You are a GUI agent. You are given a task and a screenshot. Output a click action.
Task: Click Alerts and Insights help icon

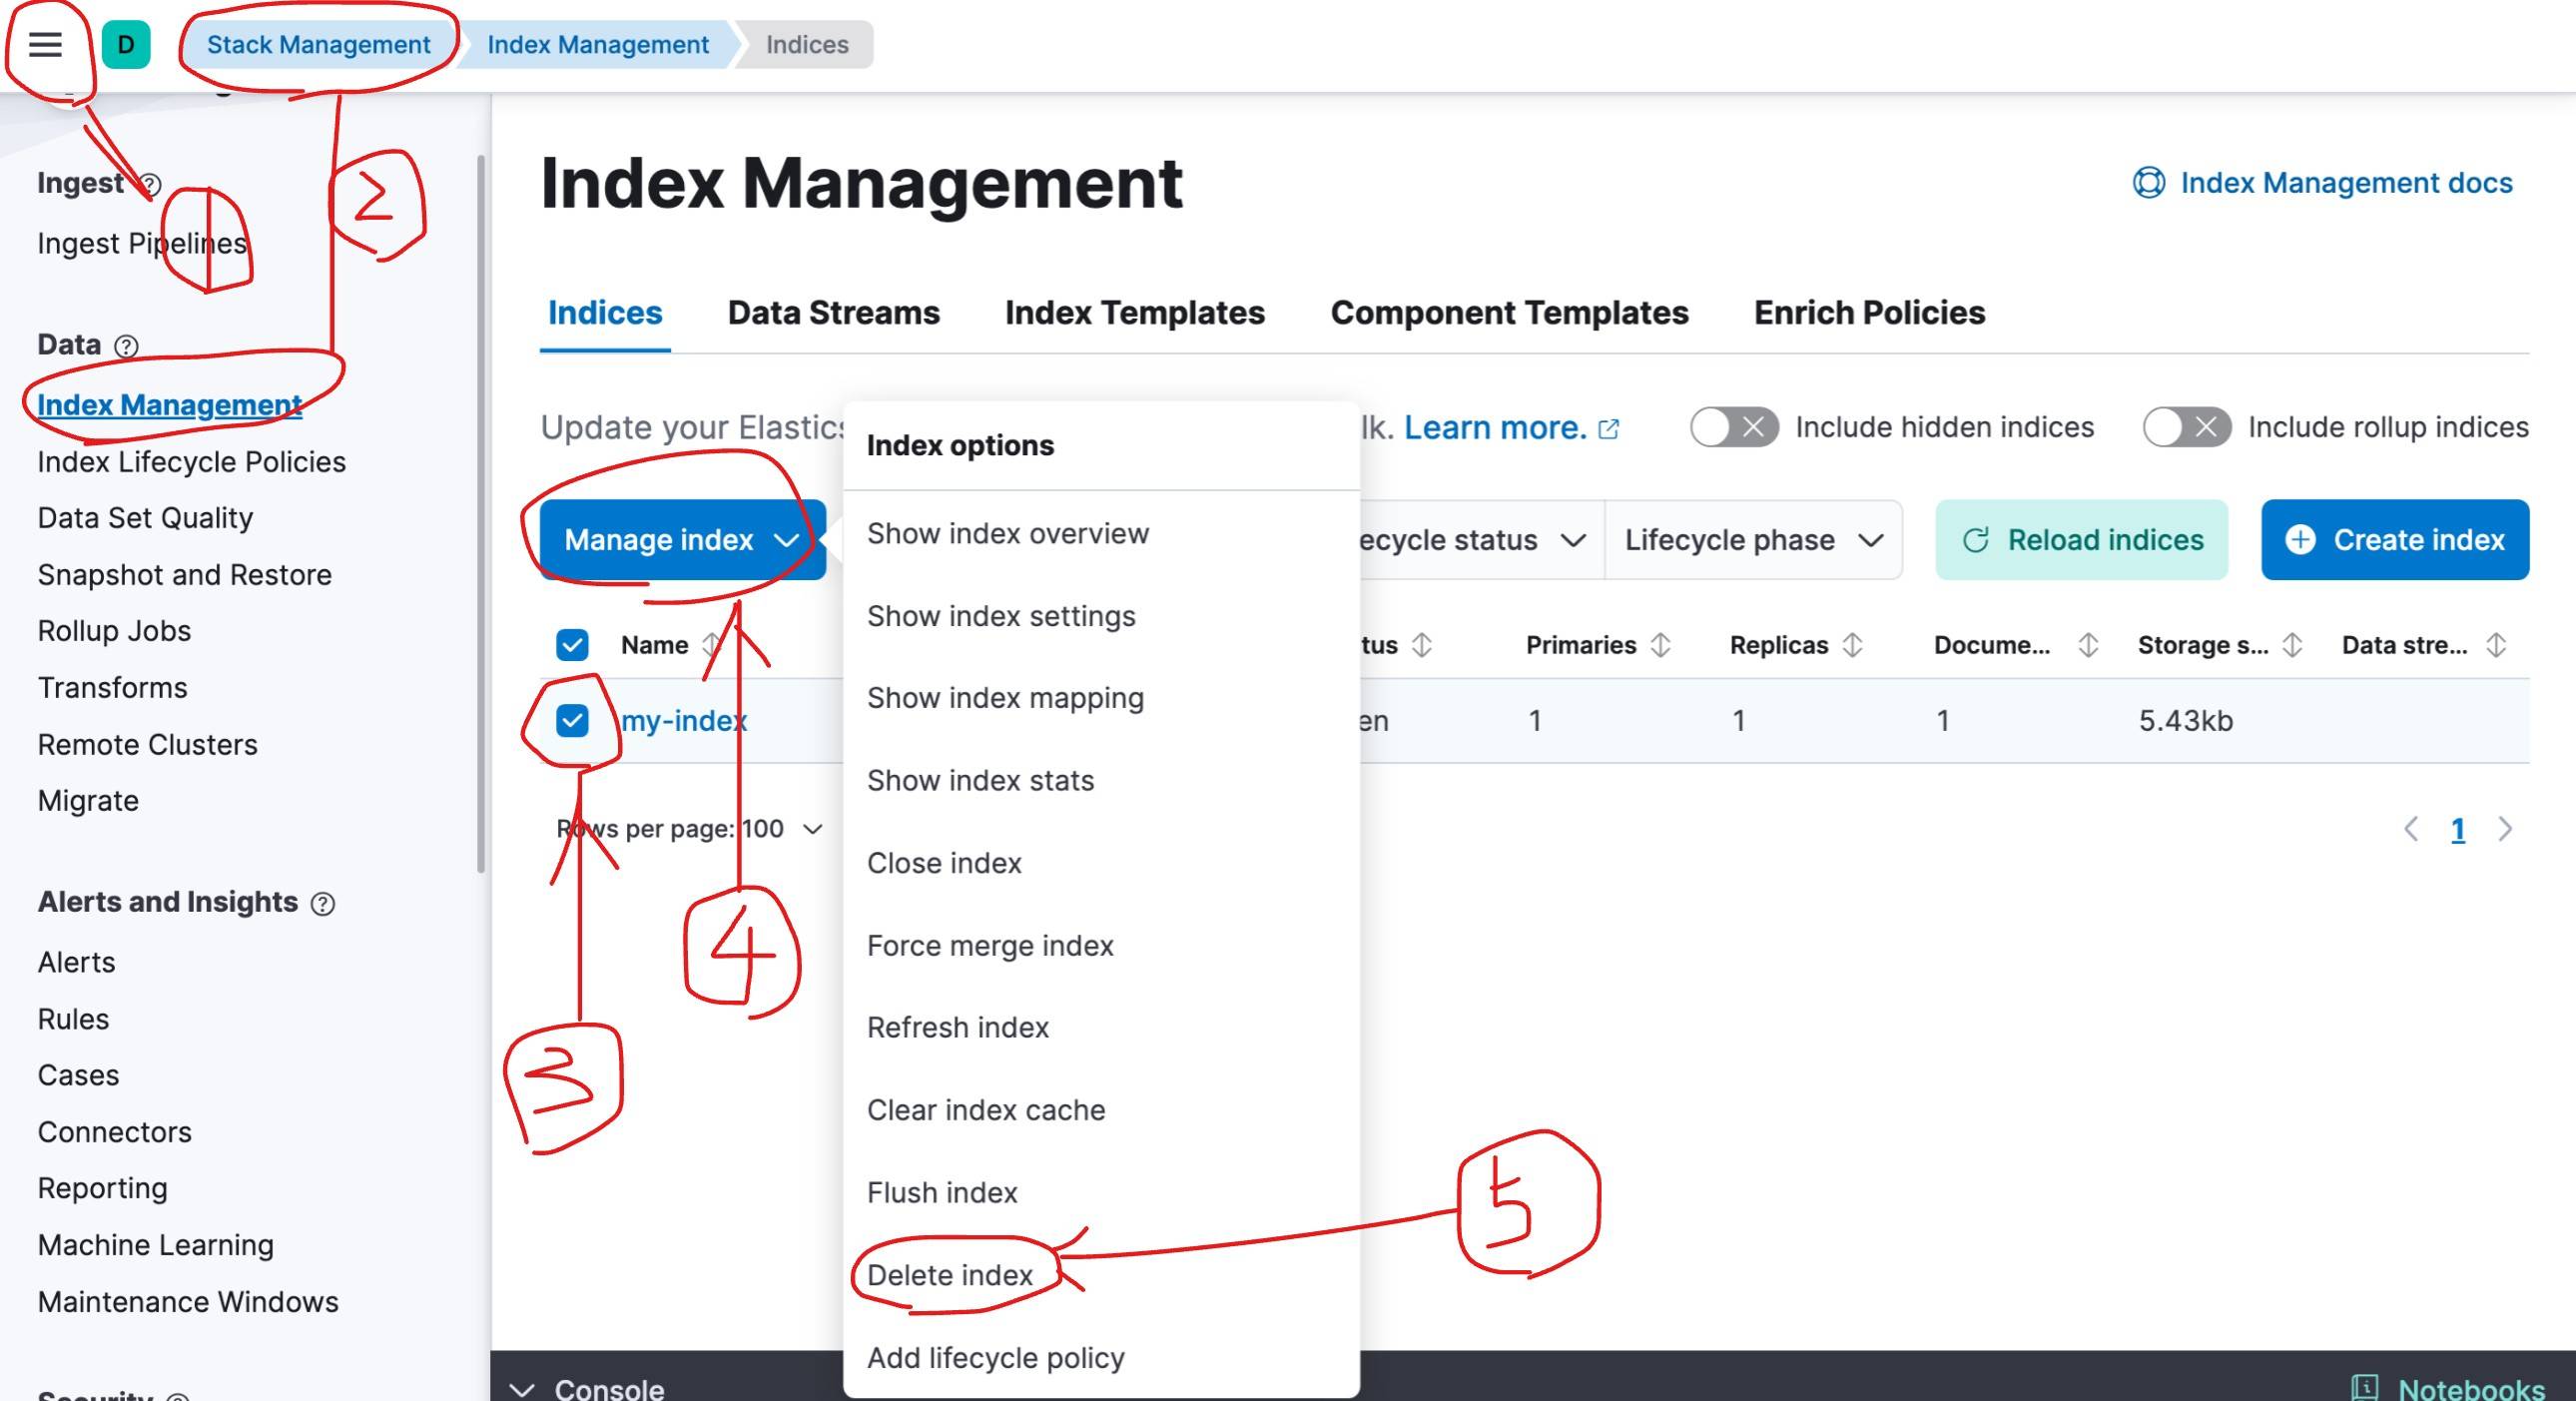323,904
